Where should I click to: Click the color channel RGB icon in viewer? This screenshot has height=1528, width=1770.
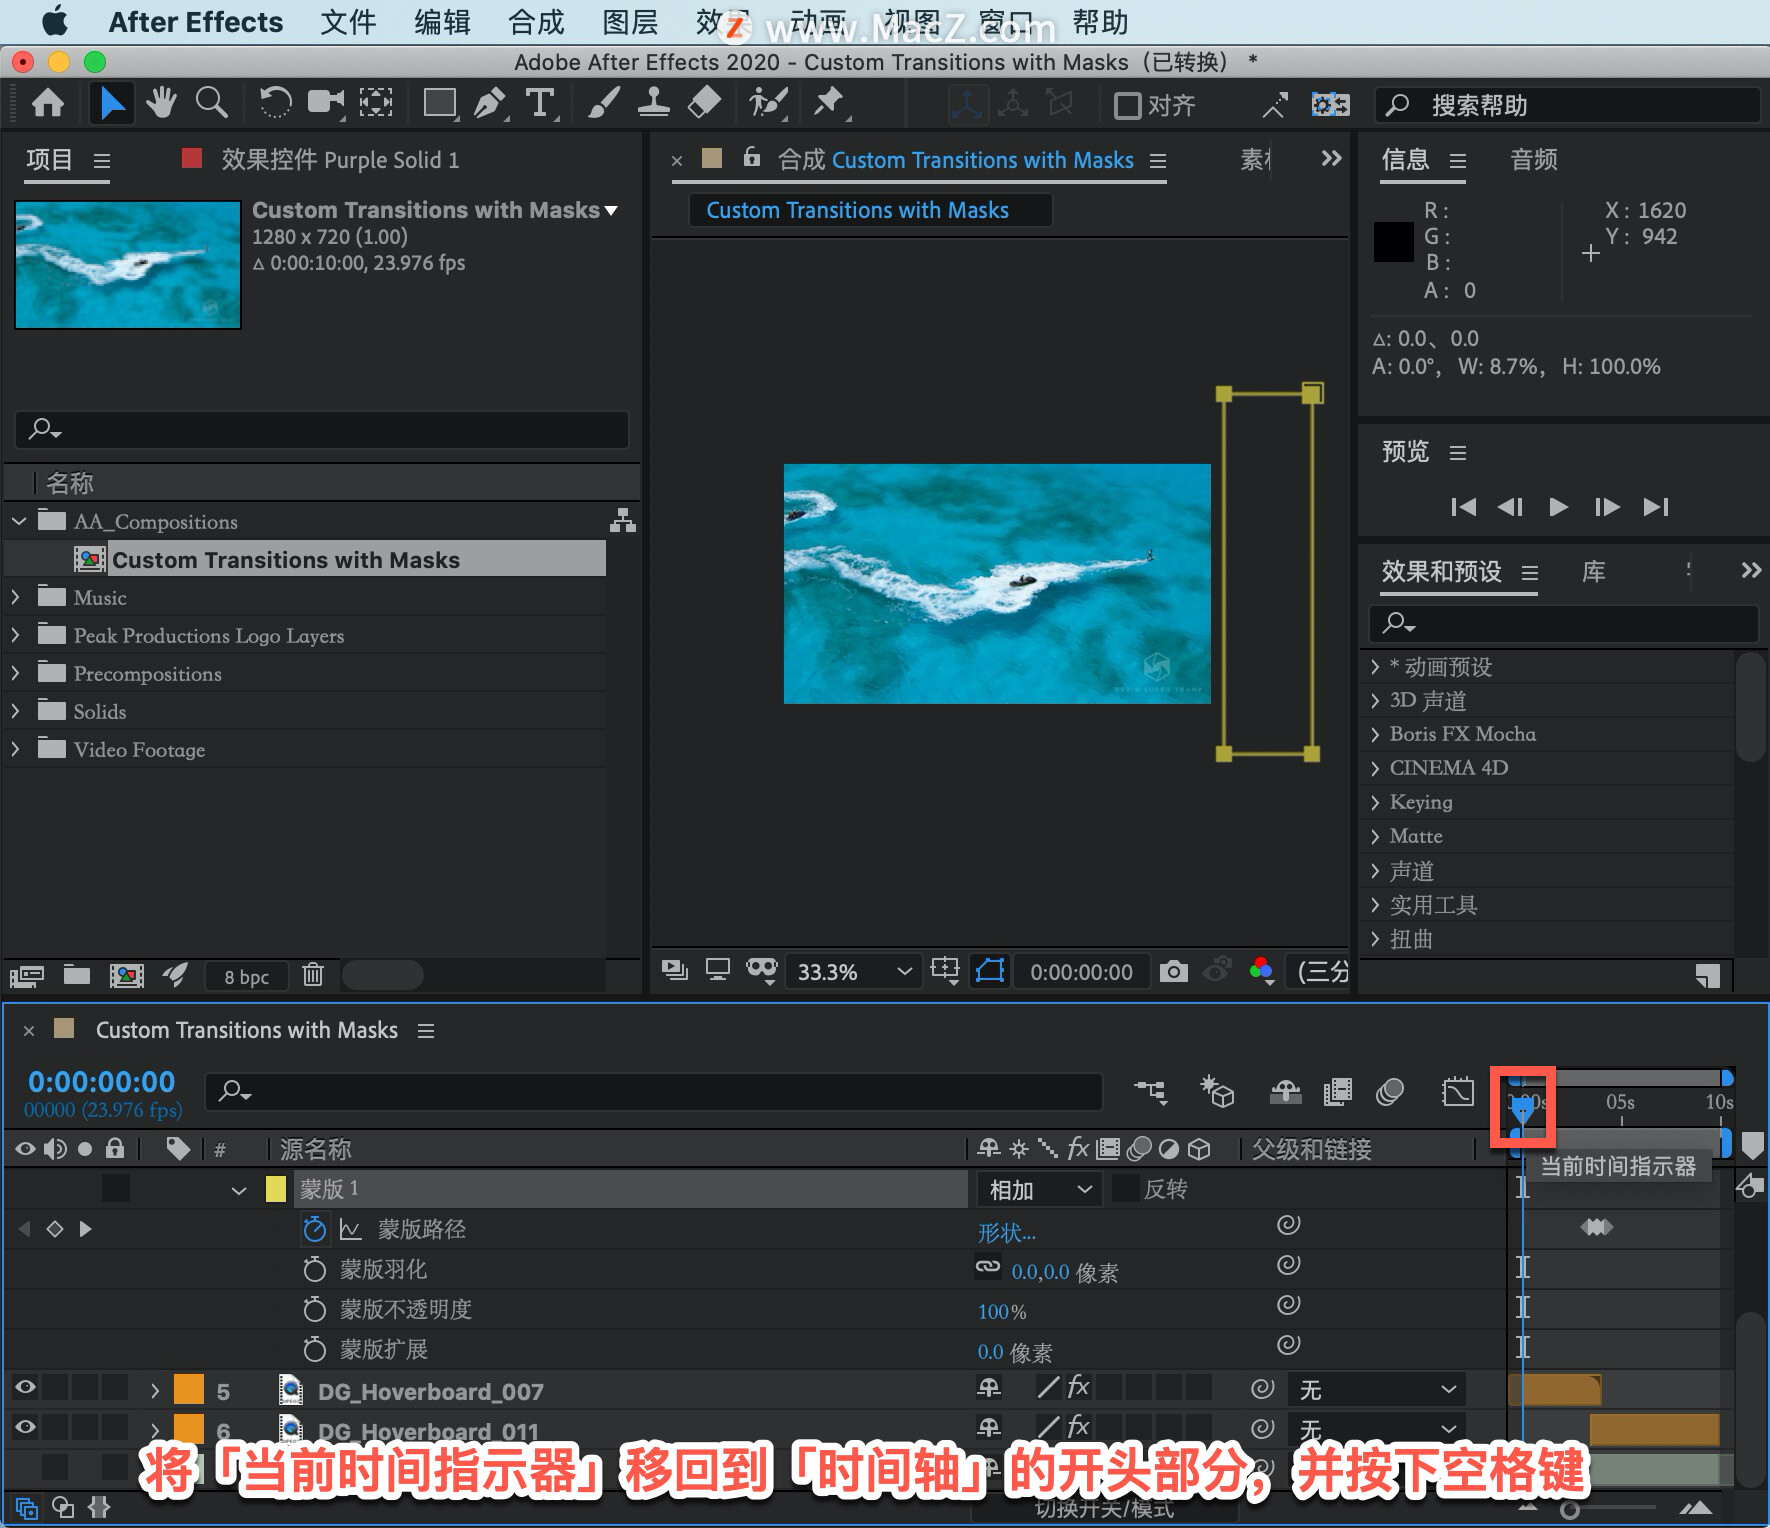[x=1262, y=969]
